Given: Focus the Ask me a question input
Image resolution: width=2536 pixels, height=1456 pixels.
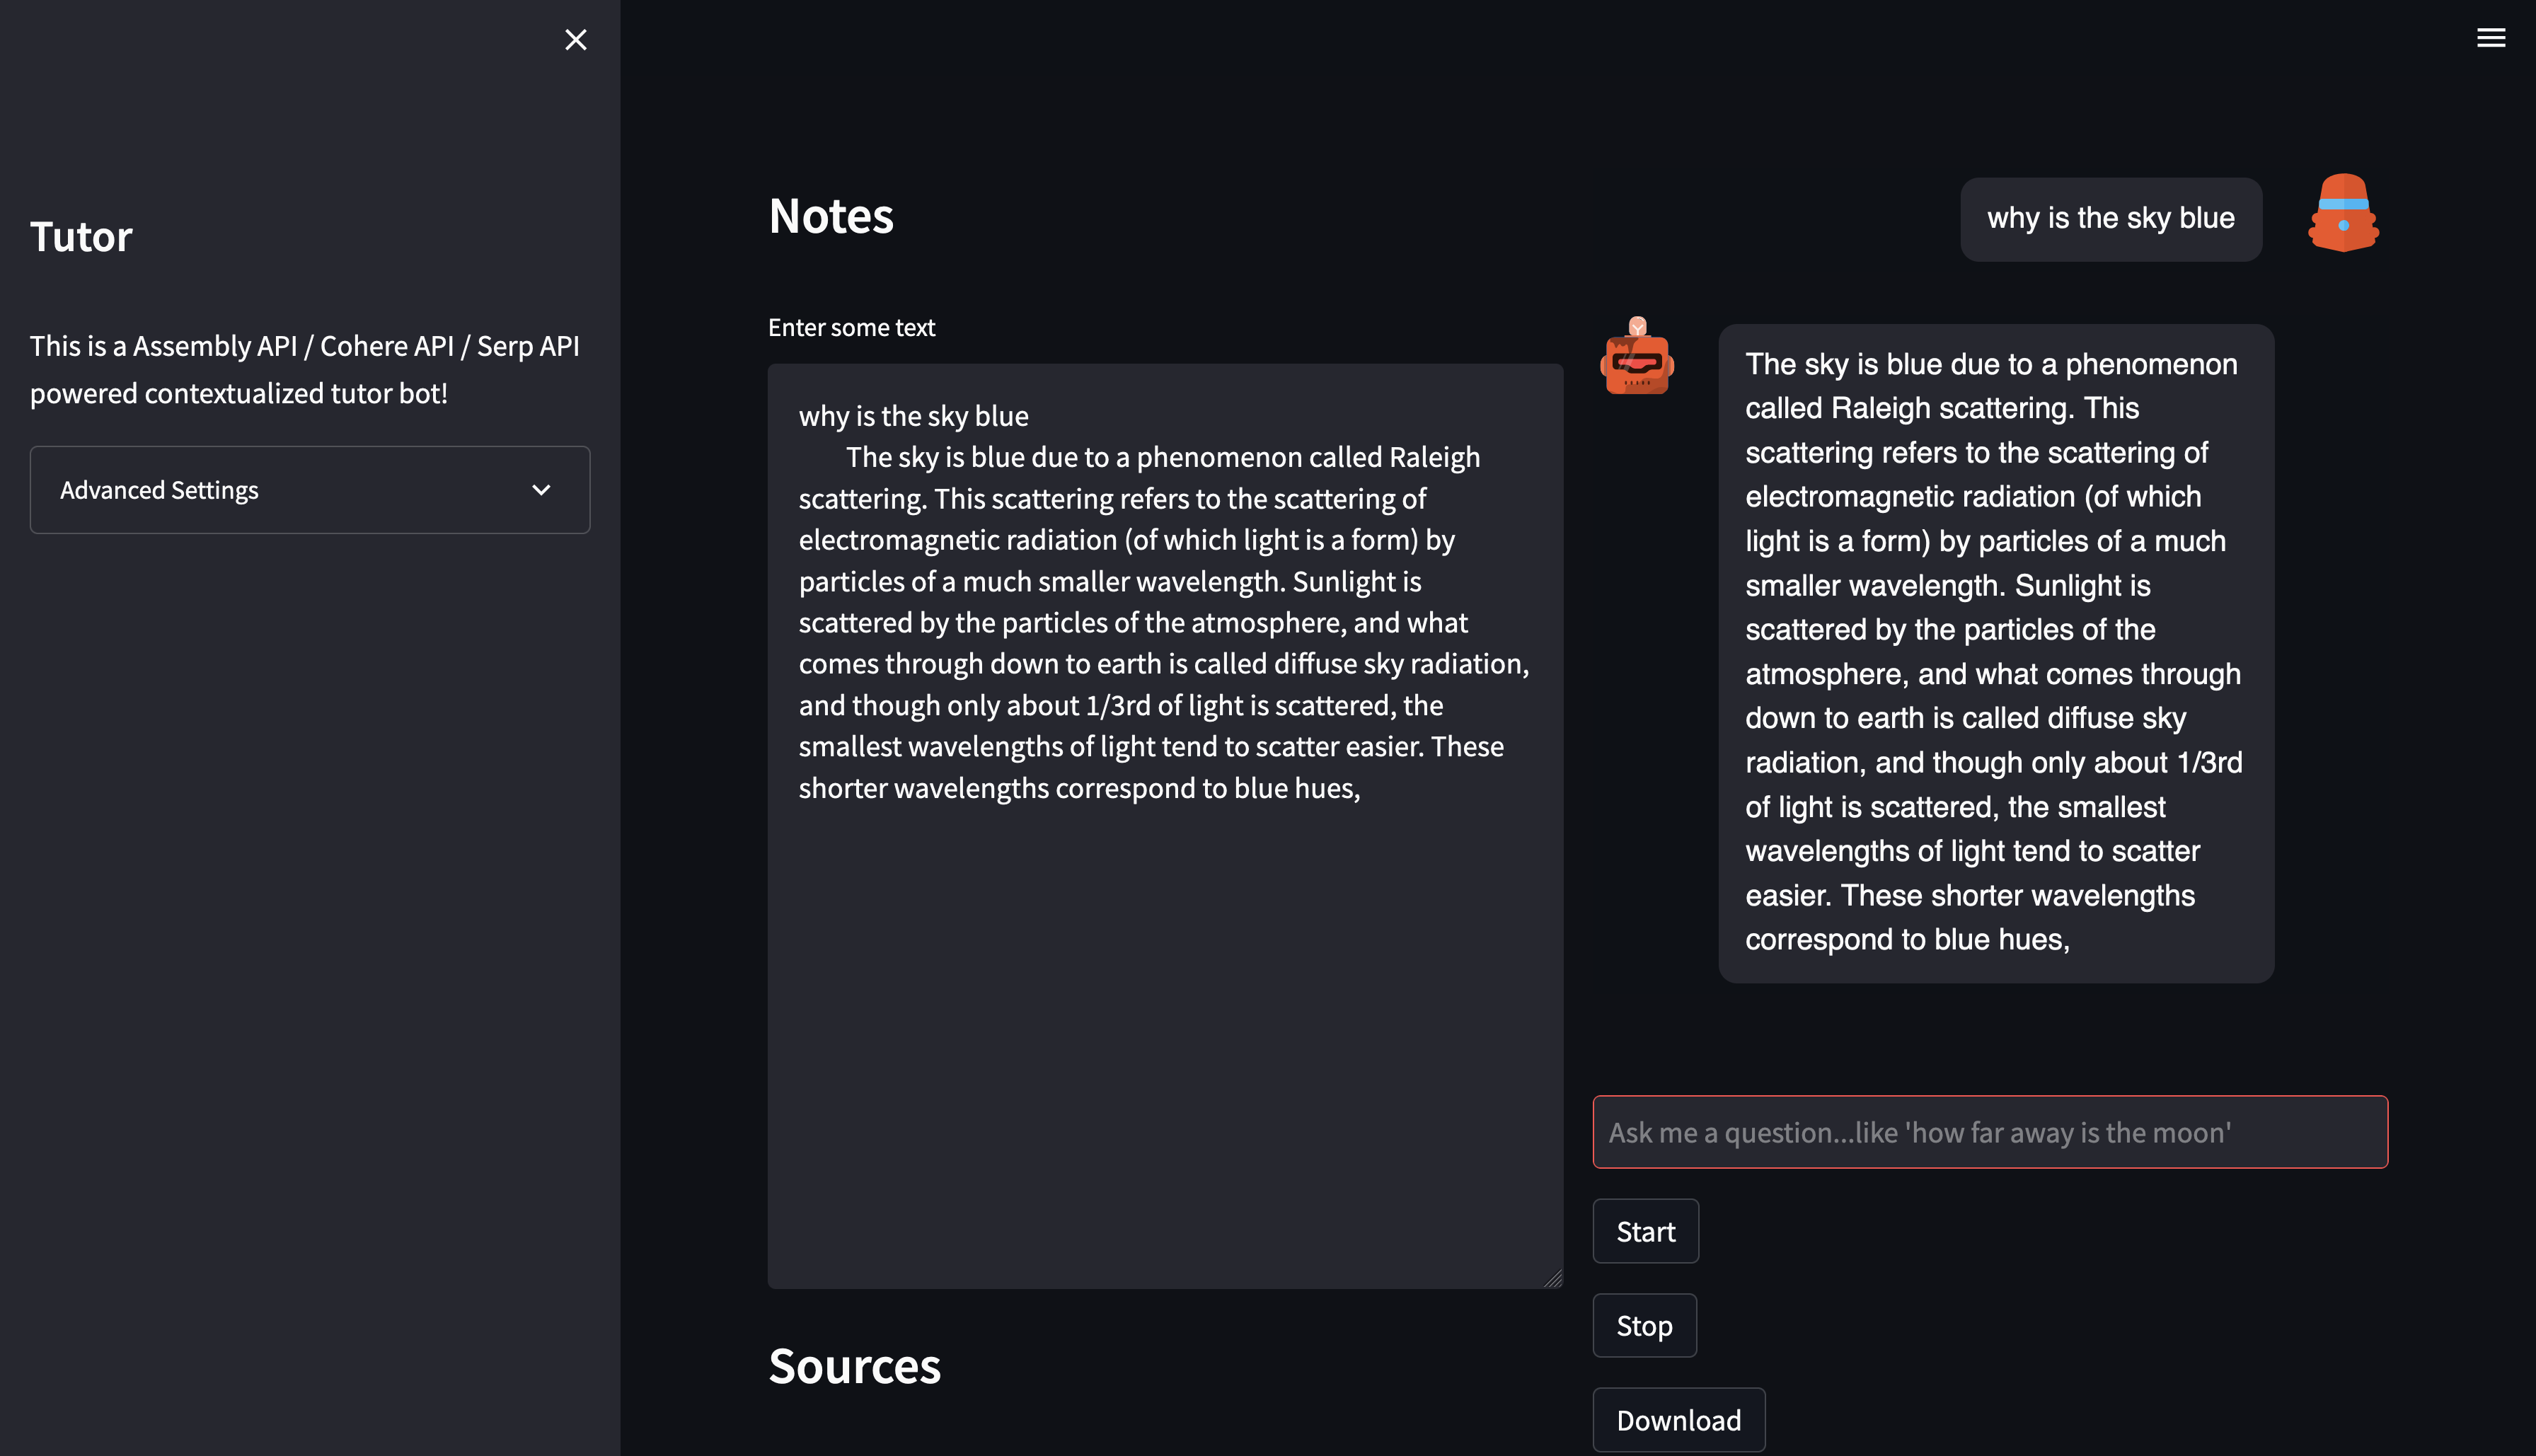Looking at the screenshot, I should point(1989,1132).
